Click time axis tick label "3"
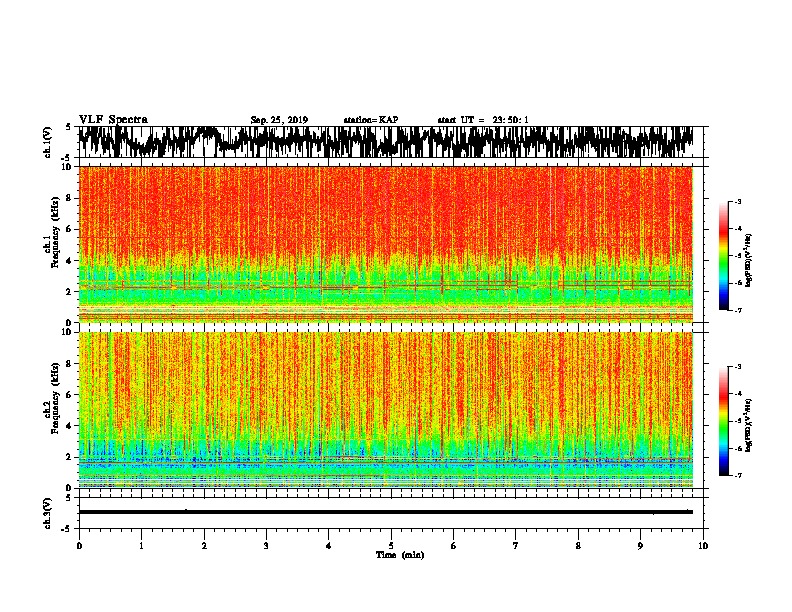 click(x=266, y=546)
